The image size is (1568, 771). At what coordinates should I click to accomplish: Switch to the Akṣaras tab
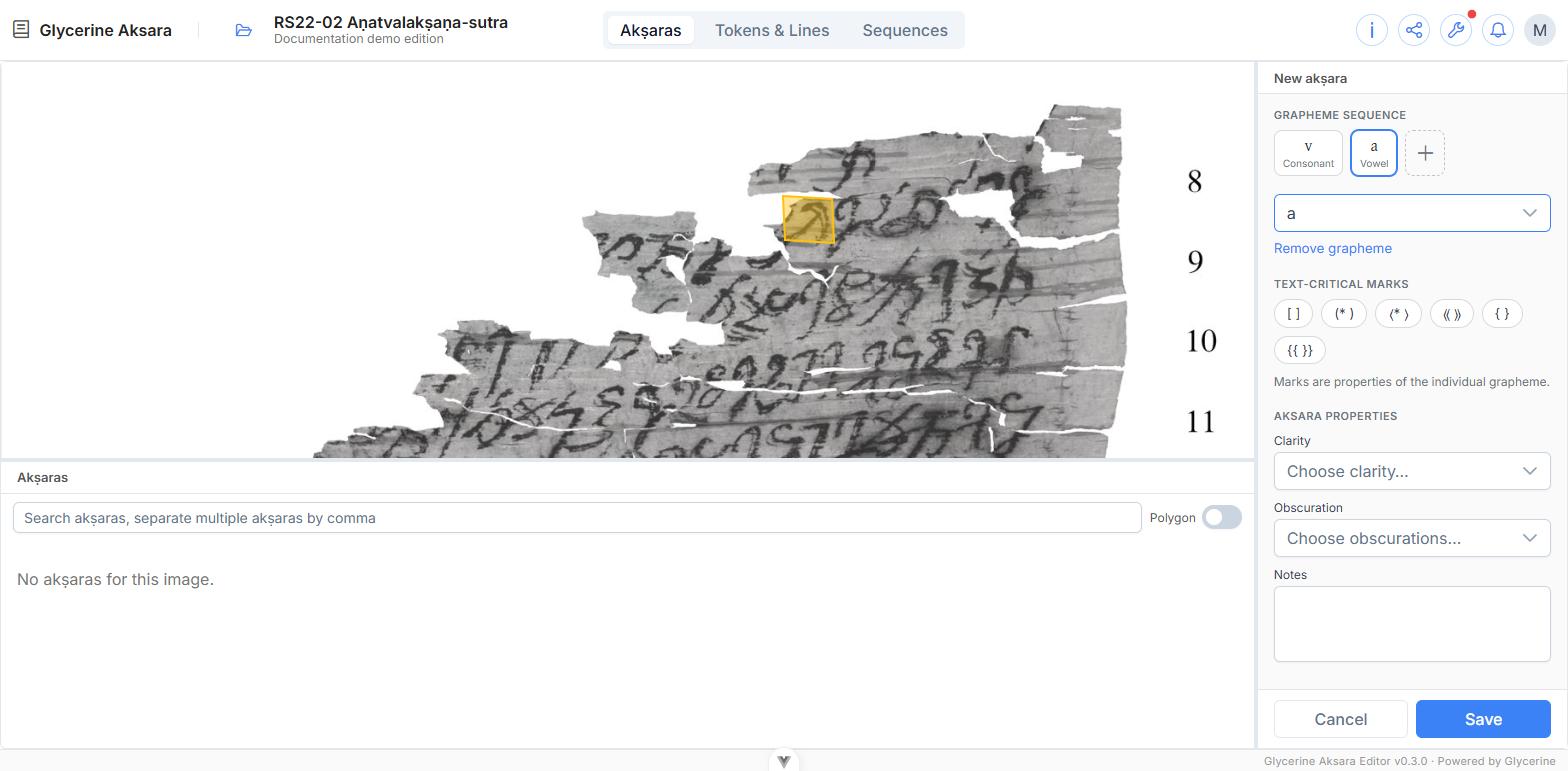pyautogui.click(x=650, y=30)
